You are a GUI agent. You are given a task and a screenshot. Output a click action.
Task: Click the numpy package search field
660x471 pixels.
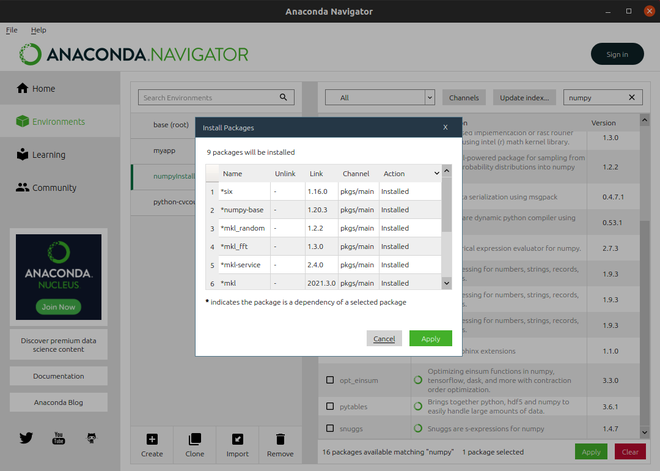[603, 97]
